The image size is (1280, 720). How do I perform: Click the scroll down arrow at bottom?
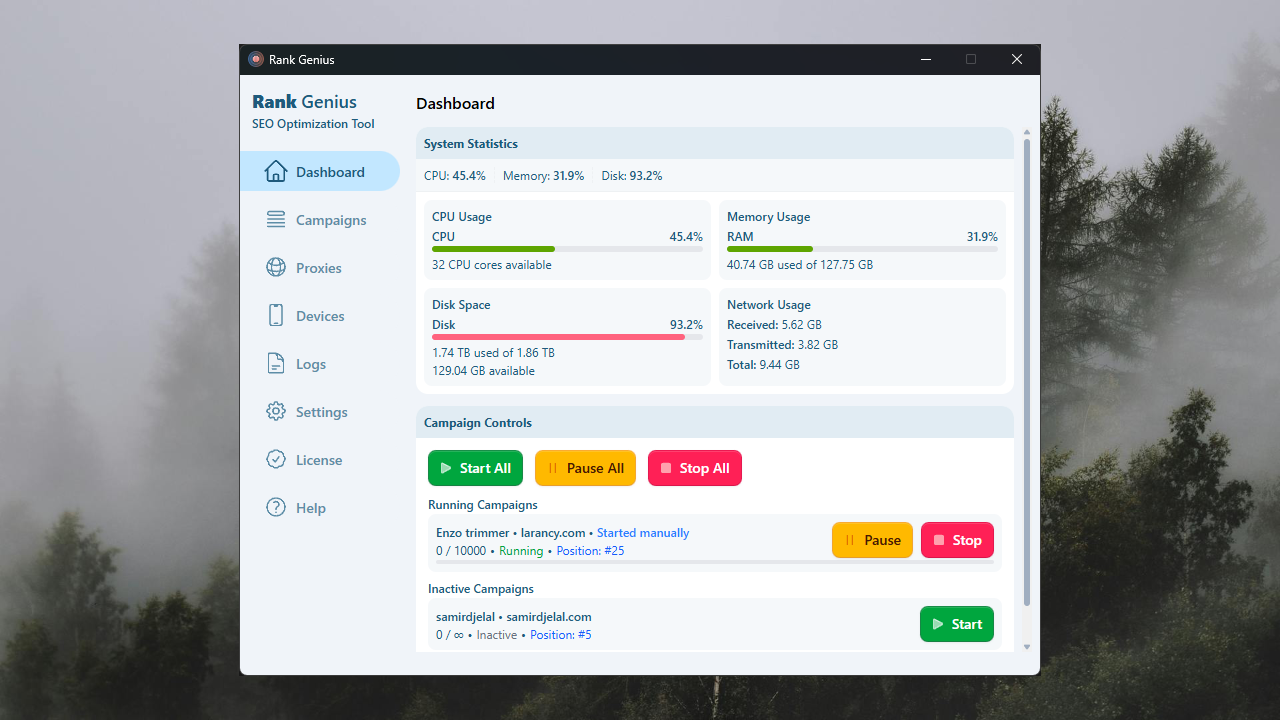click(x=1026, y=647)
